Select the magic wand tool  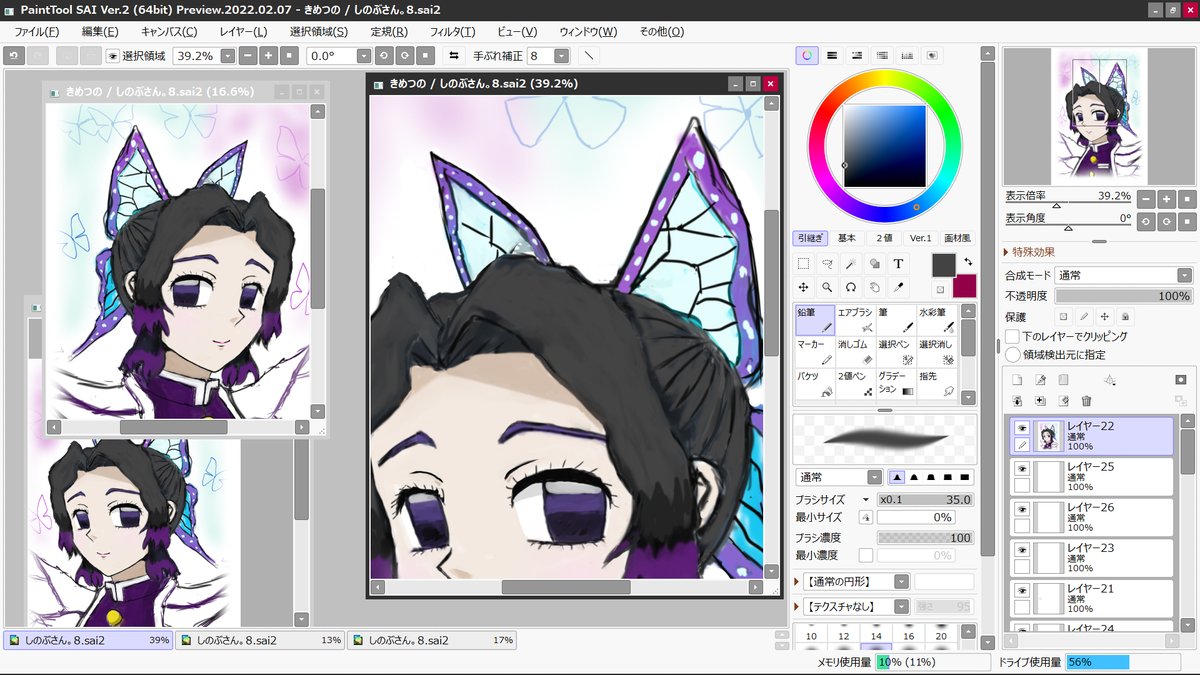(x=851, y=264)
